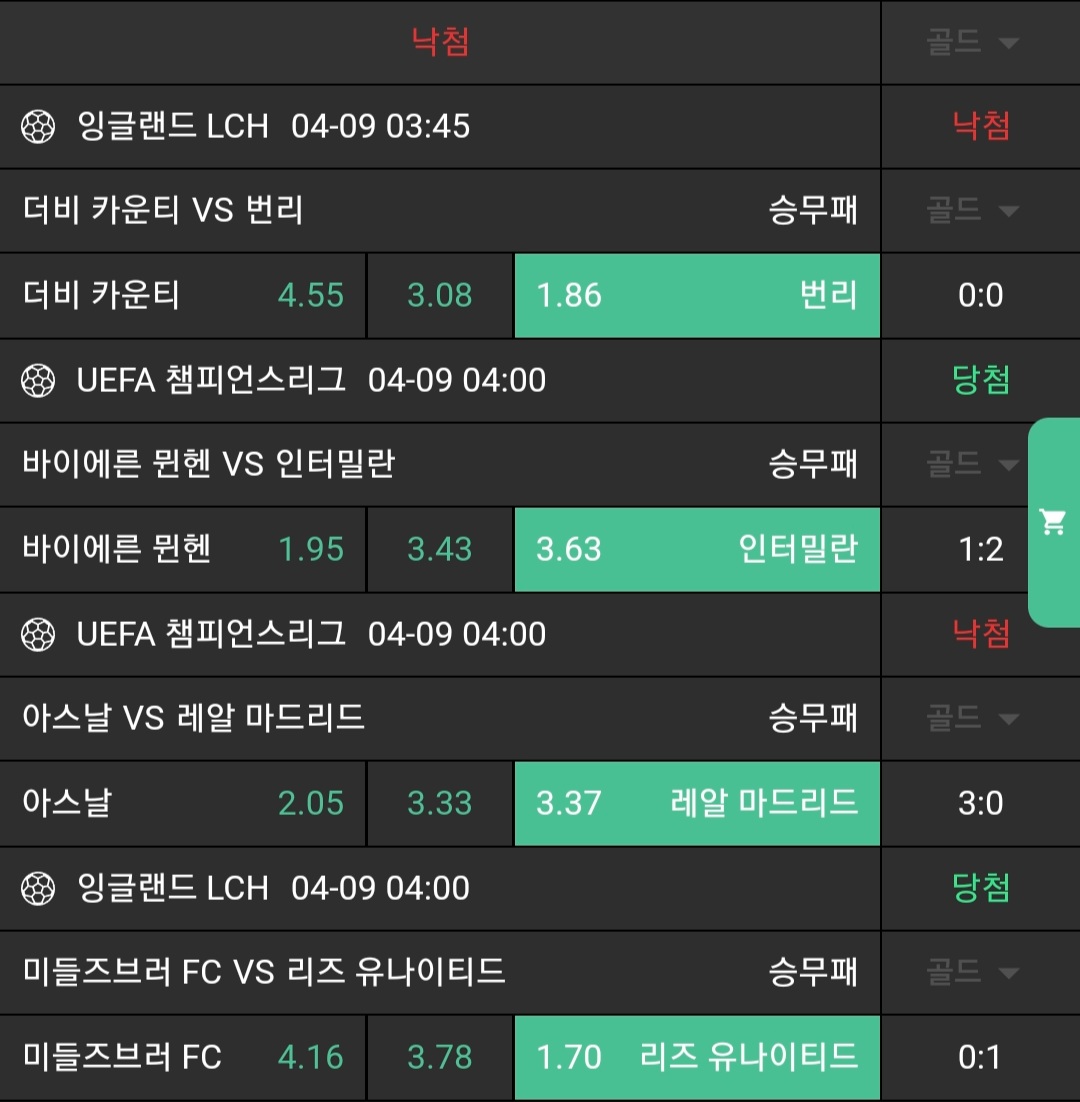This screenshot has width=1080, height=1102.
Task: Pick 더비 카운티 home win at 4.55
Action: [183, 296]
